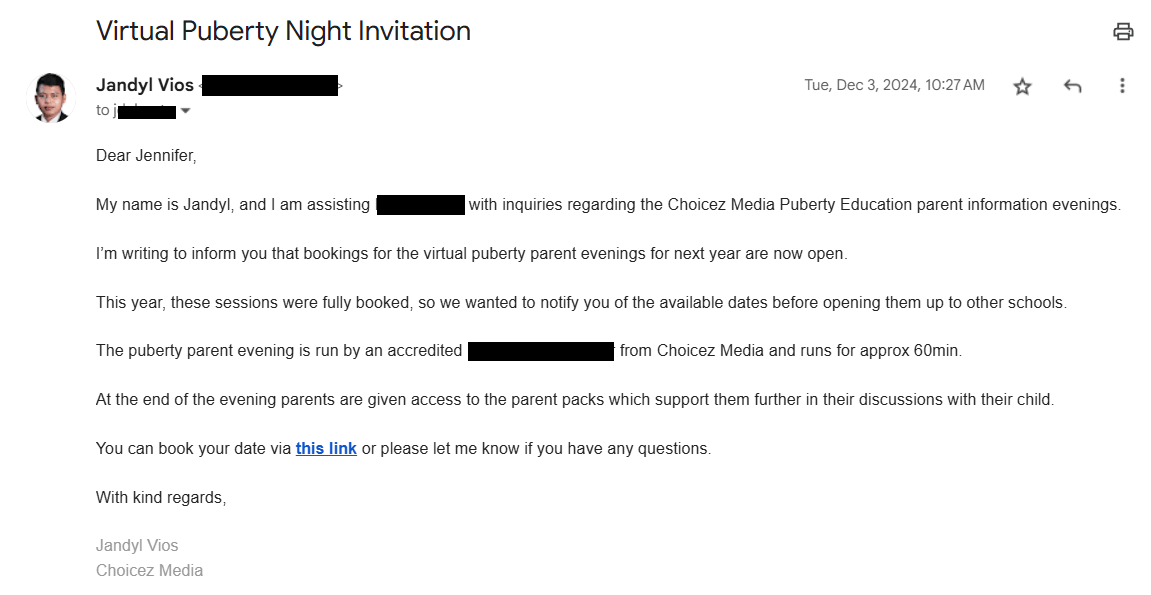Click the sentence about bookings now open
This screenshot has height=595, width=1151.
pyautogui.click(x=471, y=253)
